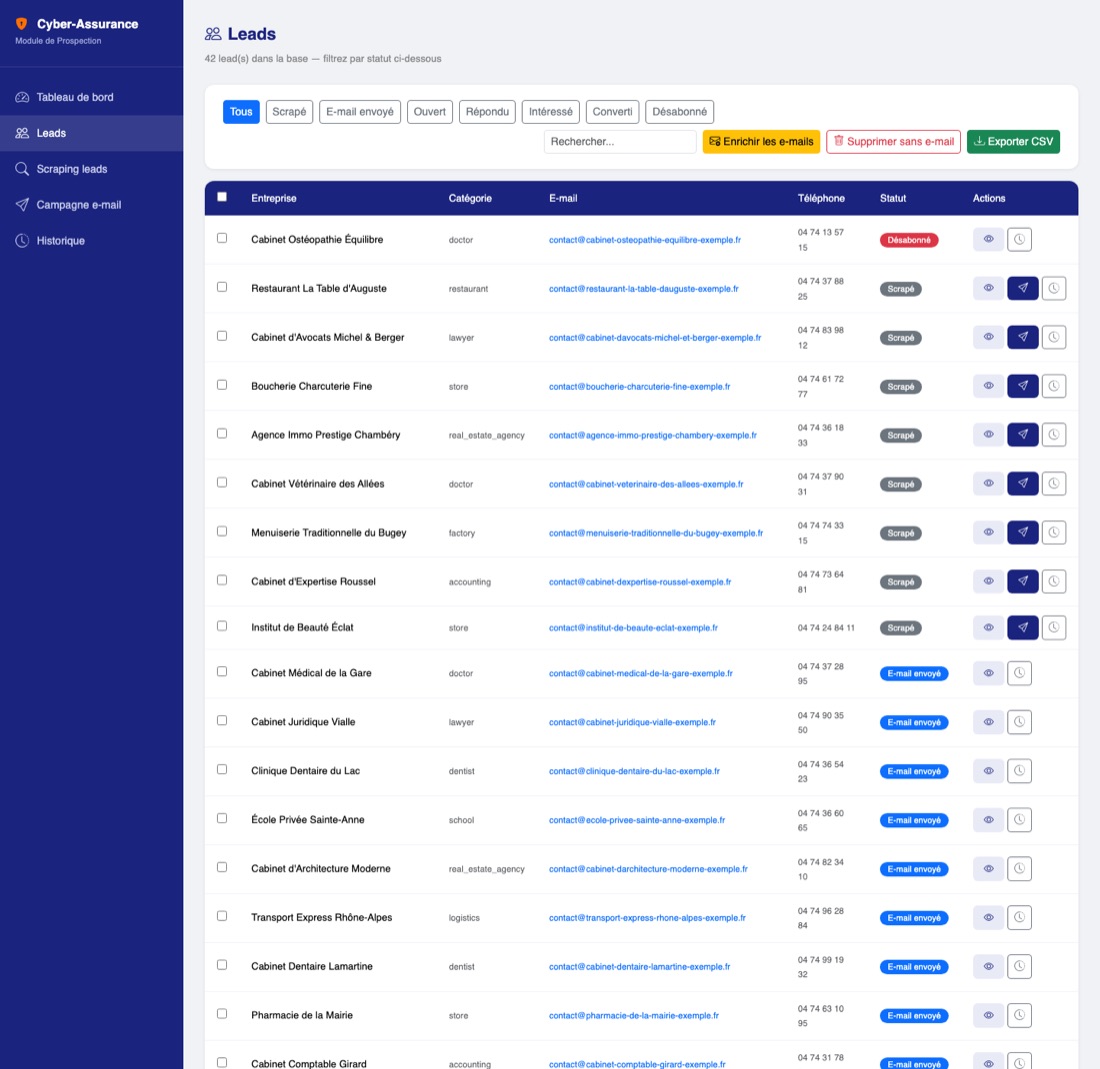Open Historique in the sidebar
The height and width of the screenshot is (1069, 1100).
[x=91, y=241]
